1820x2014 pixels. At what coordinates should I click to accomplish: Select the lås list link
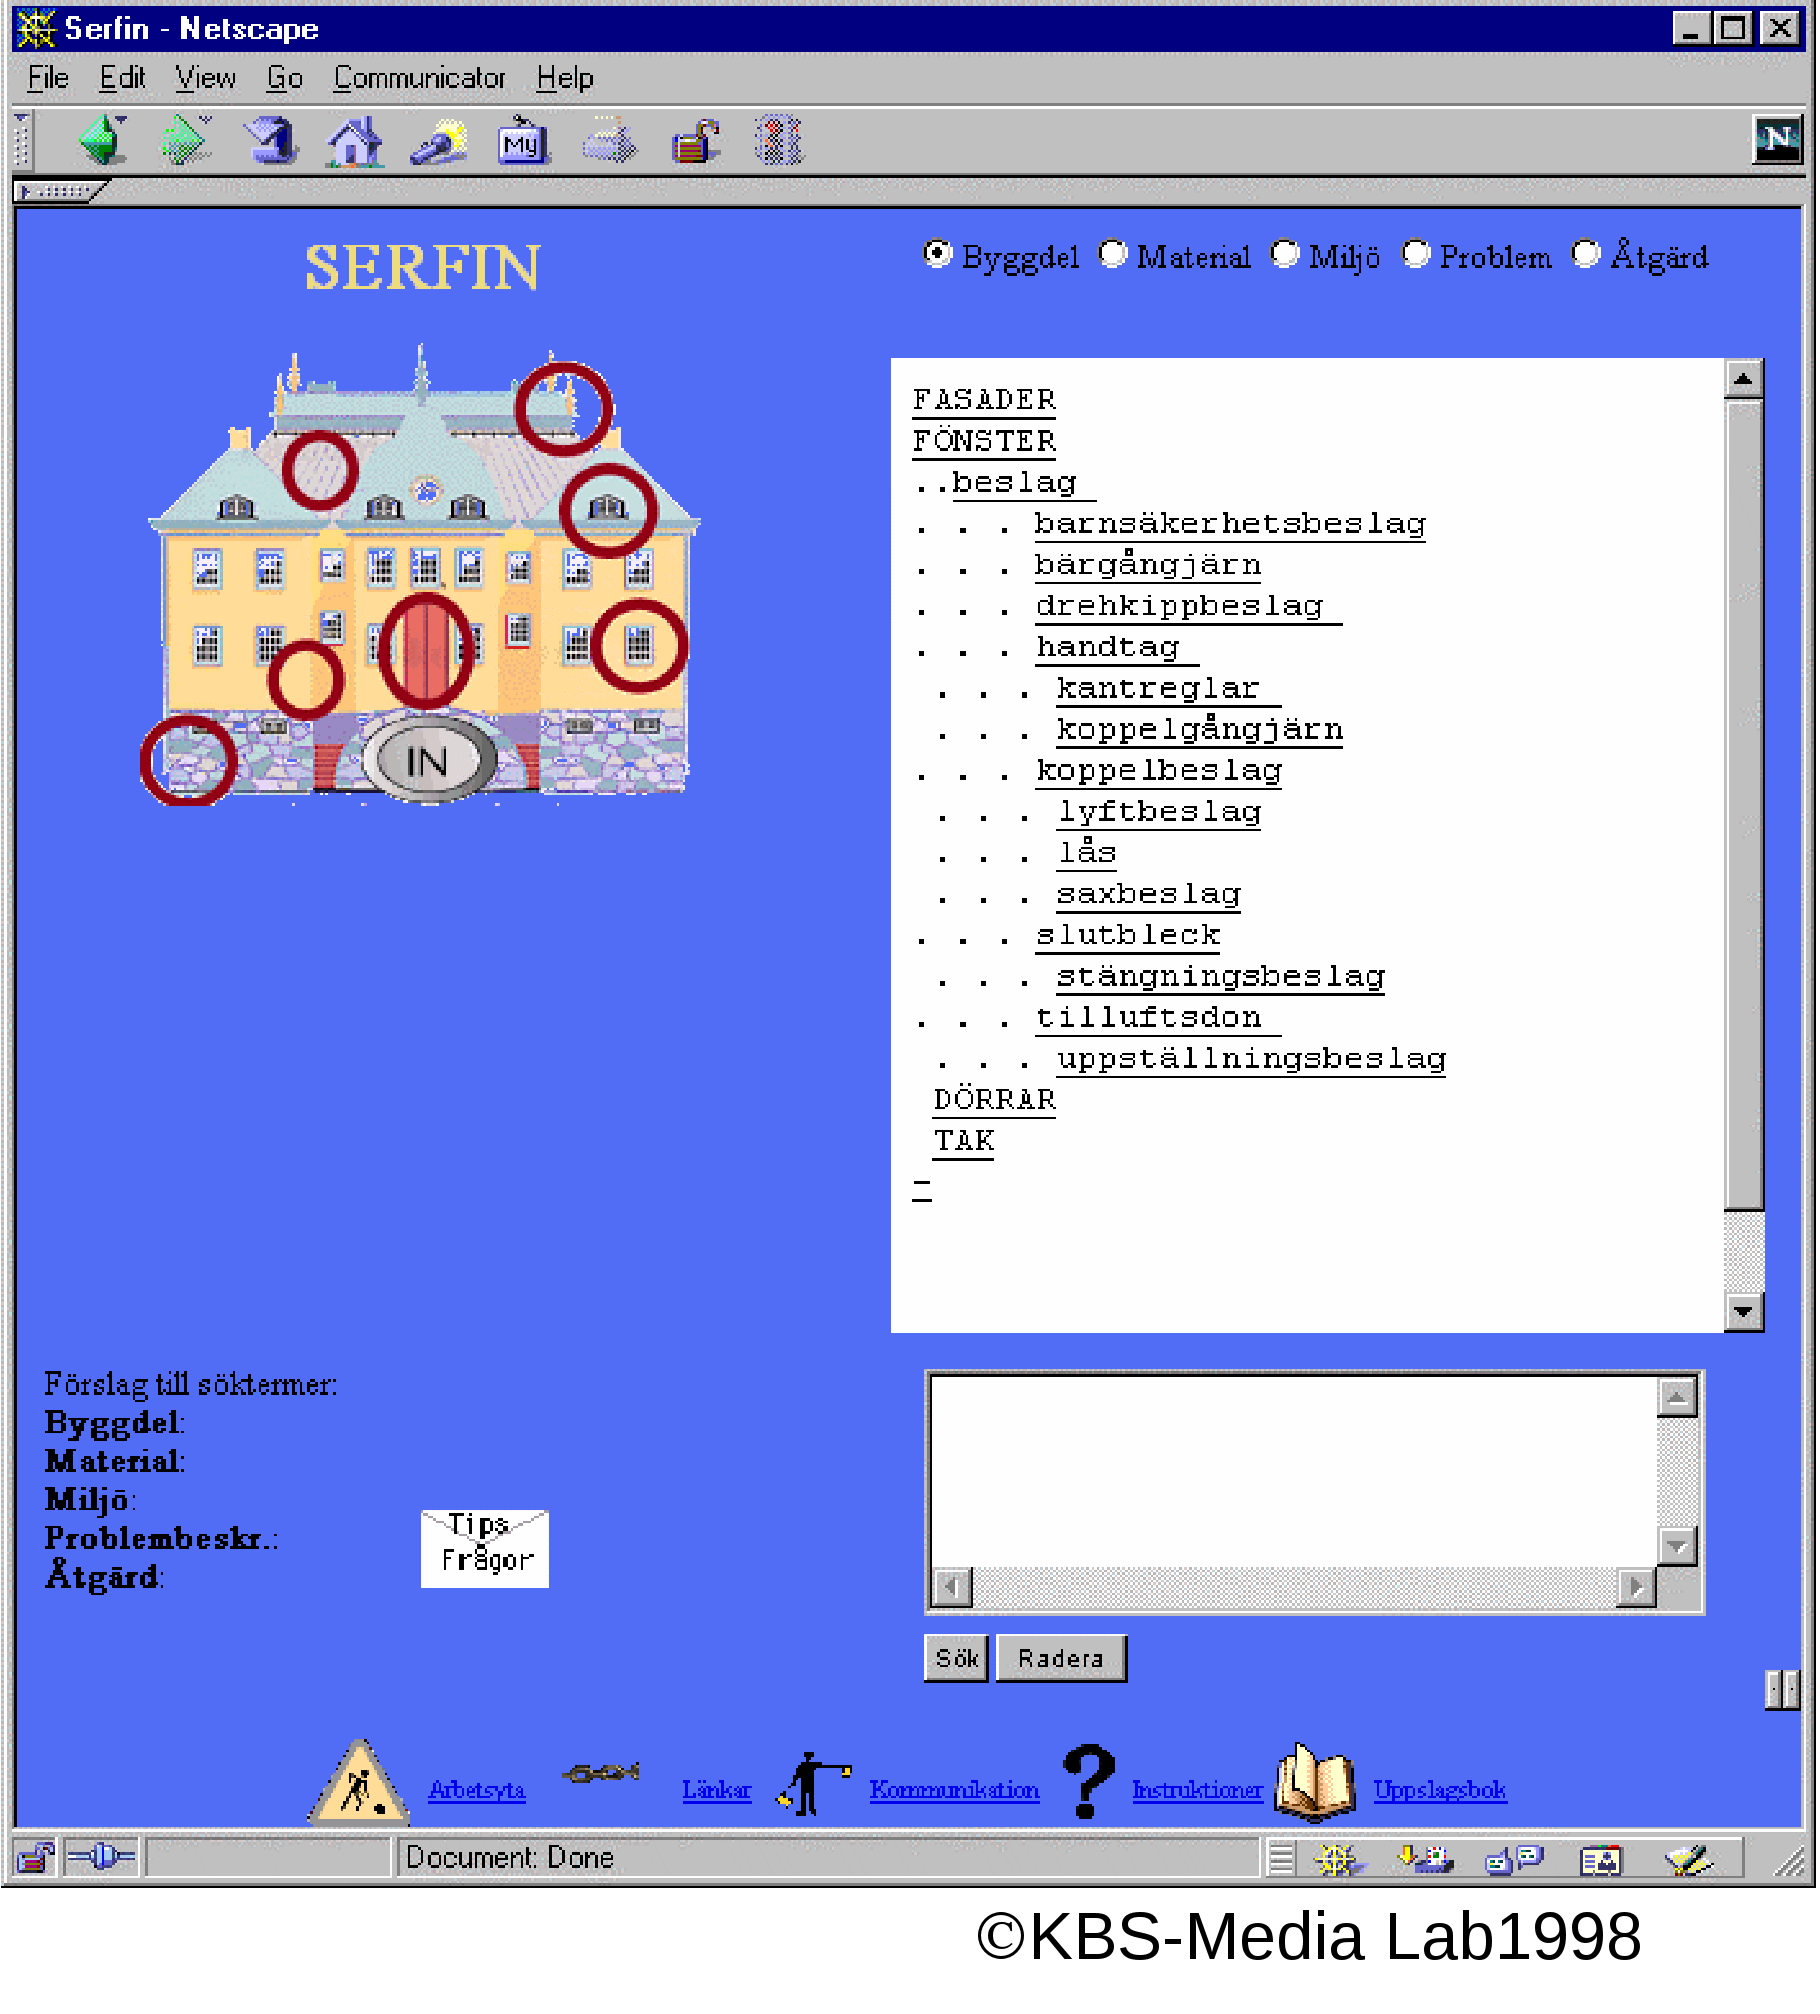[x=1087, y=853]
